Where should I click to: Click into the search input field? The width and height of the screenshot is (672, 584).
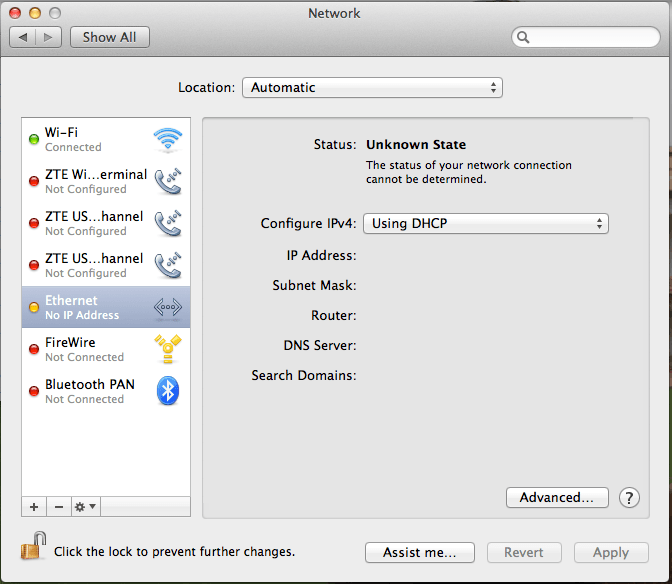tap(585, 37)
